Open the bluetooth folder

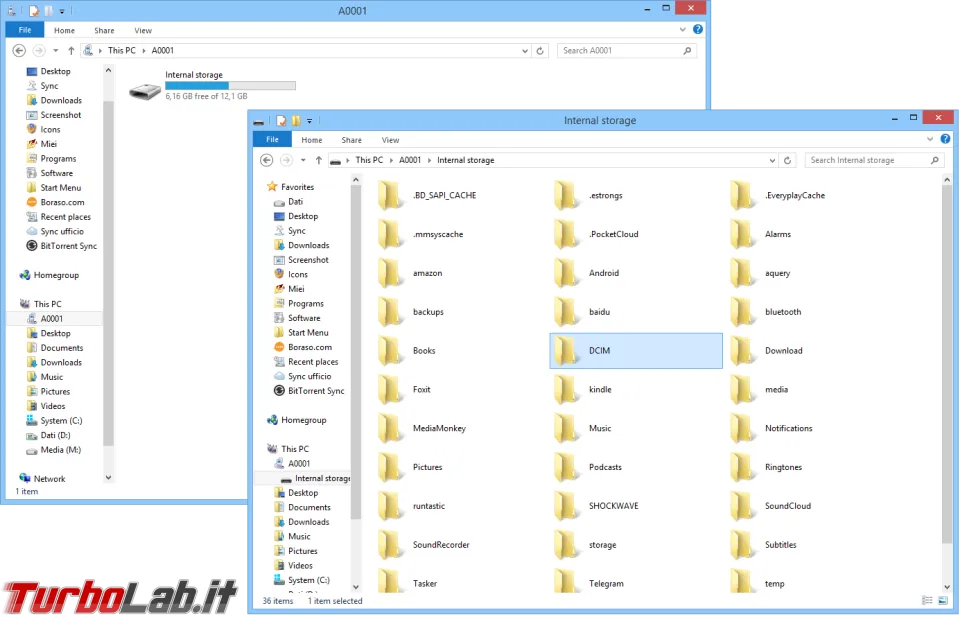coord(766,312)
